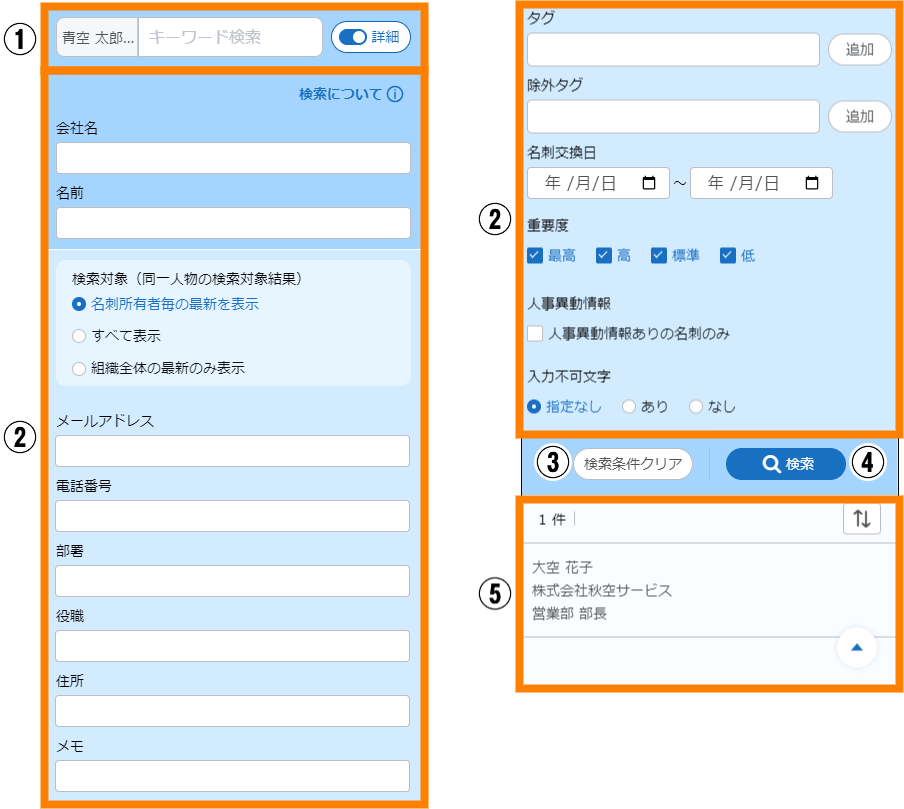Click the 検索条件クリア button
The image size is (904, 809).
pyautogui.click(x=632, y=464)
